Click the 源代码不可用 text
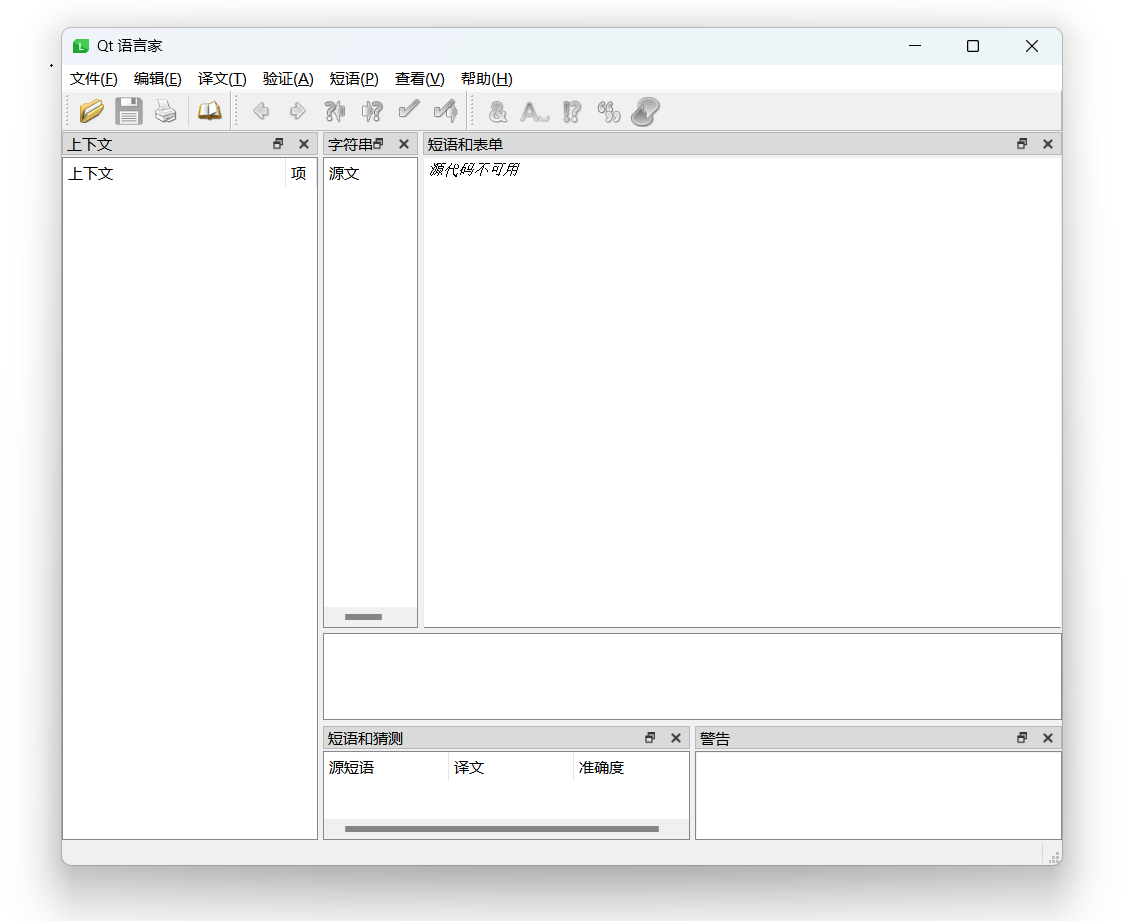Viewport: 1129px width, 921px height. click(474, 170)
